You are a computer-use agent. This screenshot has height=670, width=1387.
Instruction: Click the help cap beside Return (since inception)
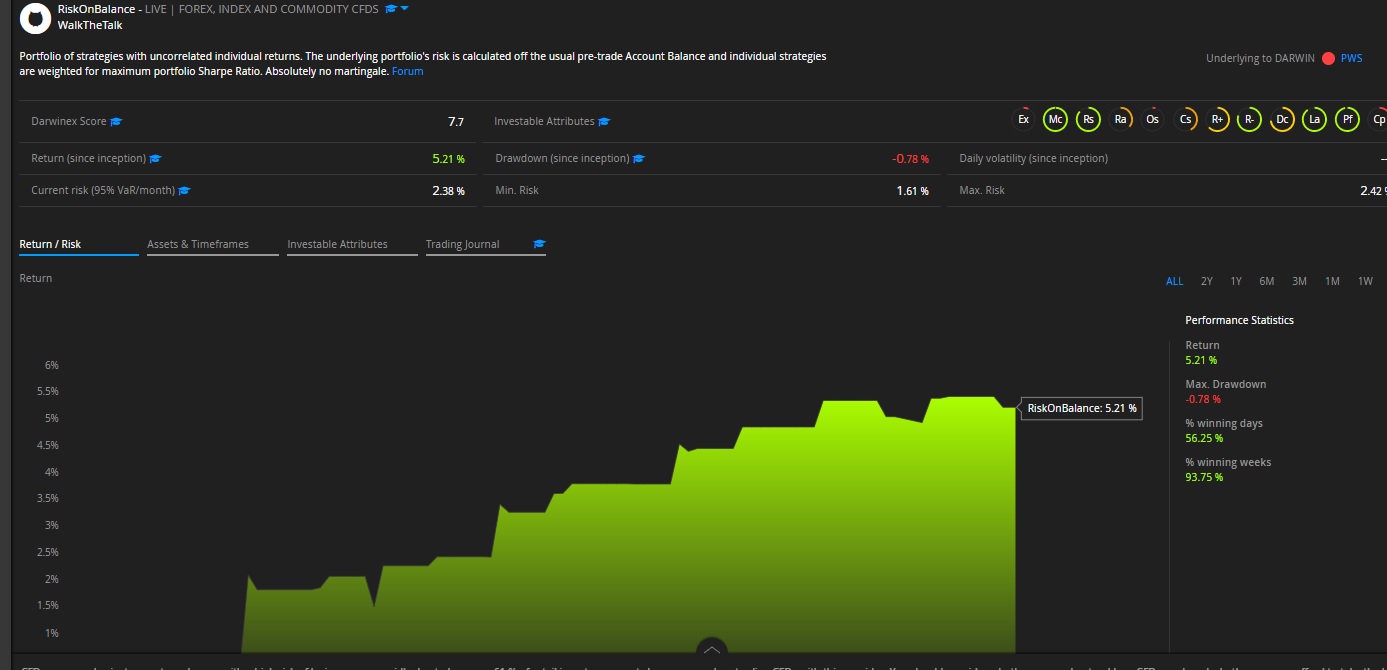(x=155, y=159)
